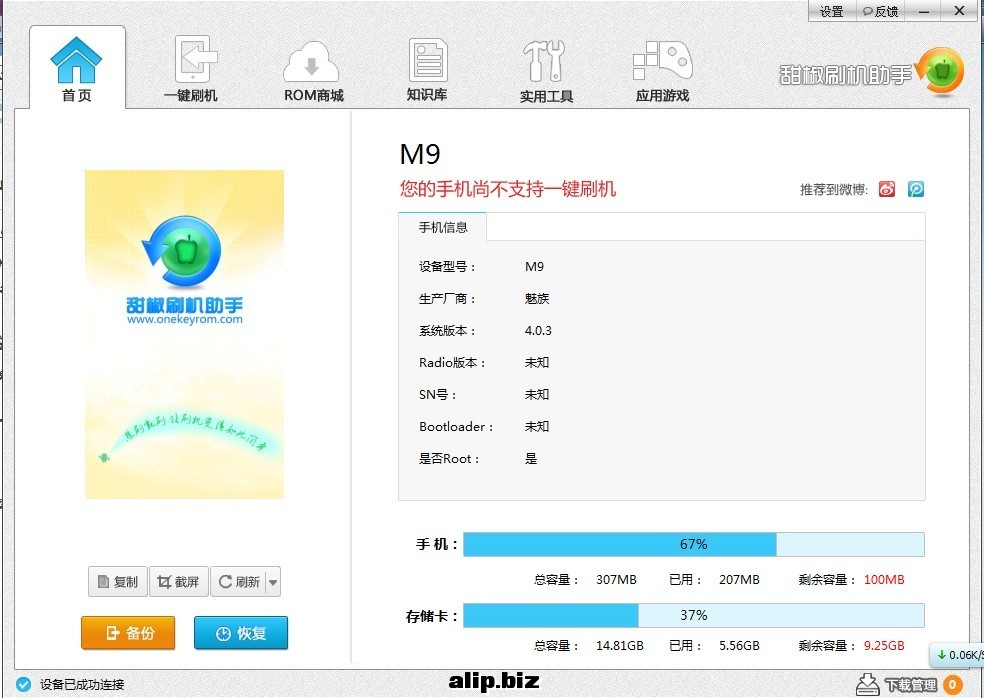Share to Tencent Weibo icon
Viewport: 984px width, 698px height.
click(916, 189)
